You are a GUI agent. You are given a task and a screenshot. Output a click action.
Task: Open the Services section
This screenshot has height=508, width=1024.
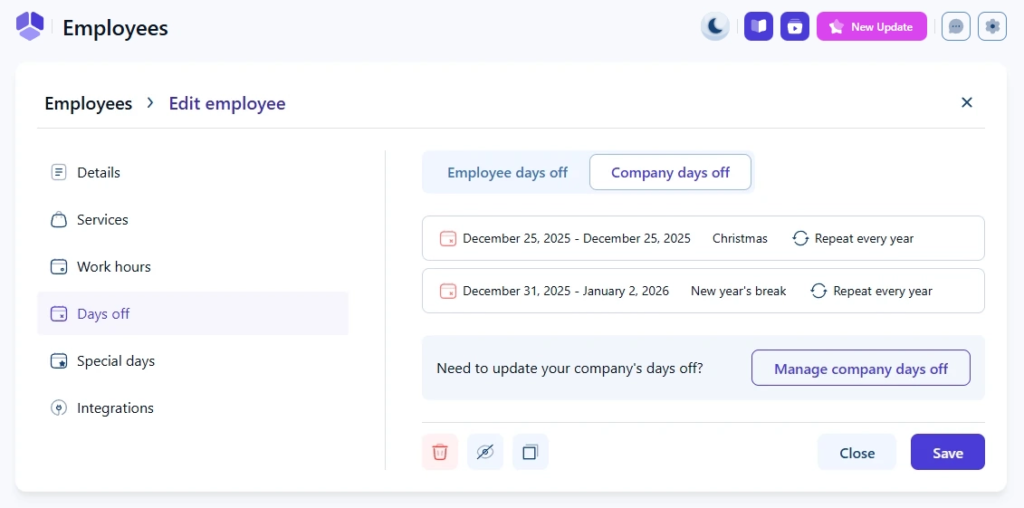pyautogui.click(x=102, y=220)
